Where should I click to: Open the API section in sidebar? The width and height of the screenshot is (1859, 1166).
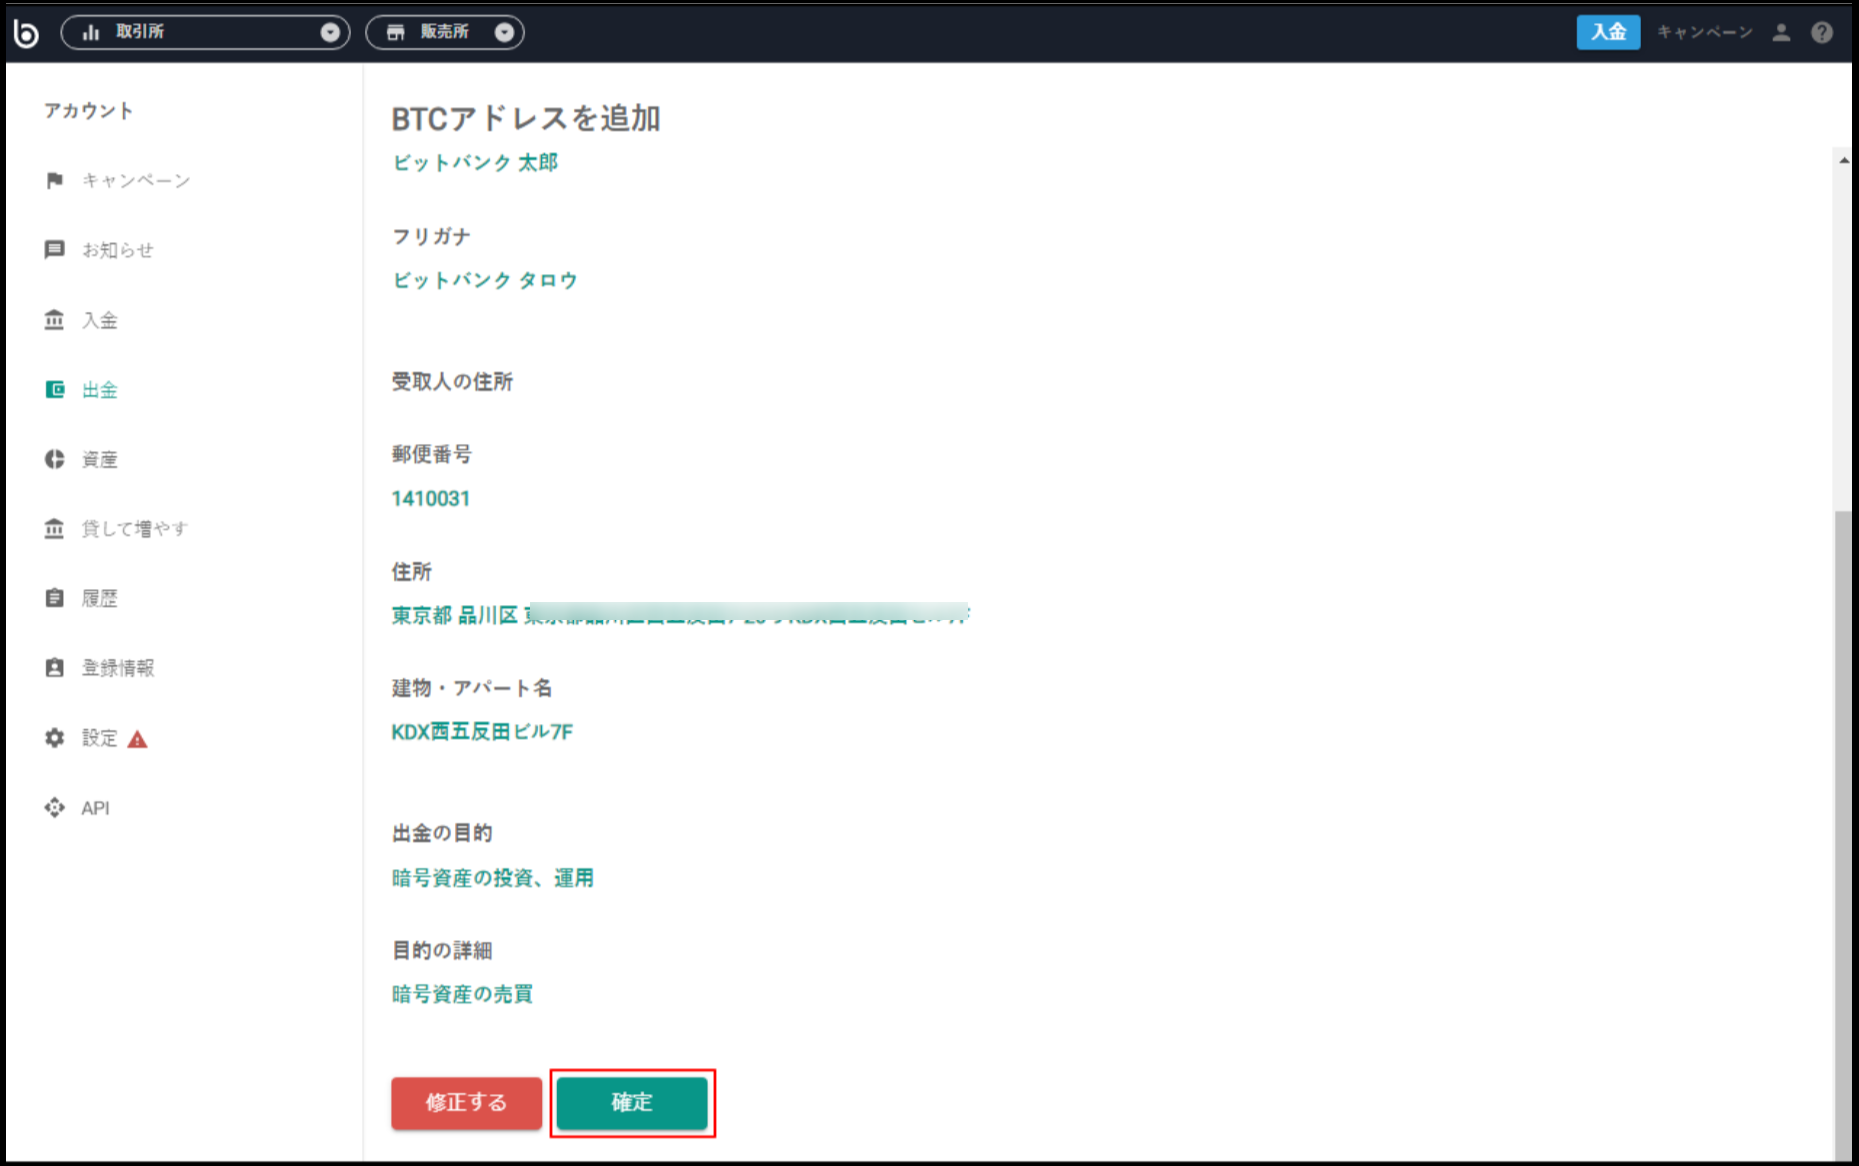(x=54, y=807)
